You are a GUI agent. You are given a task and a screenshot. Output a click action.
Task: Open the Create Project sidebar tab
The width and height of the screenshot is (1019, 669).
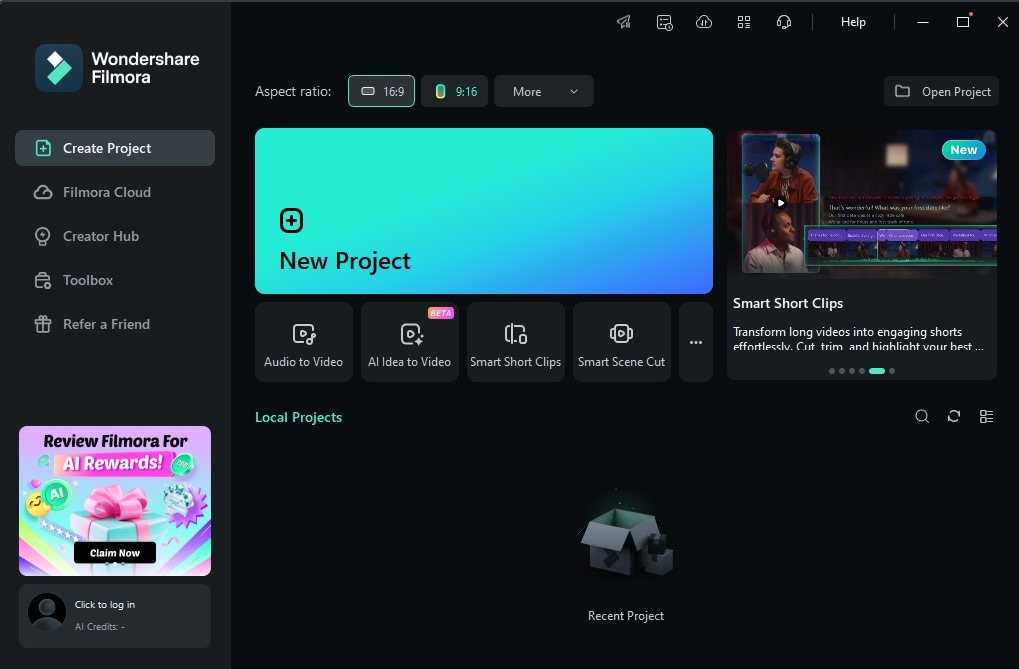click(x=115, y=148)
